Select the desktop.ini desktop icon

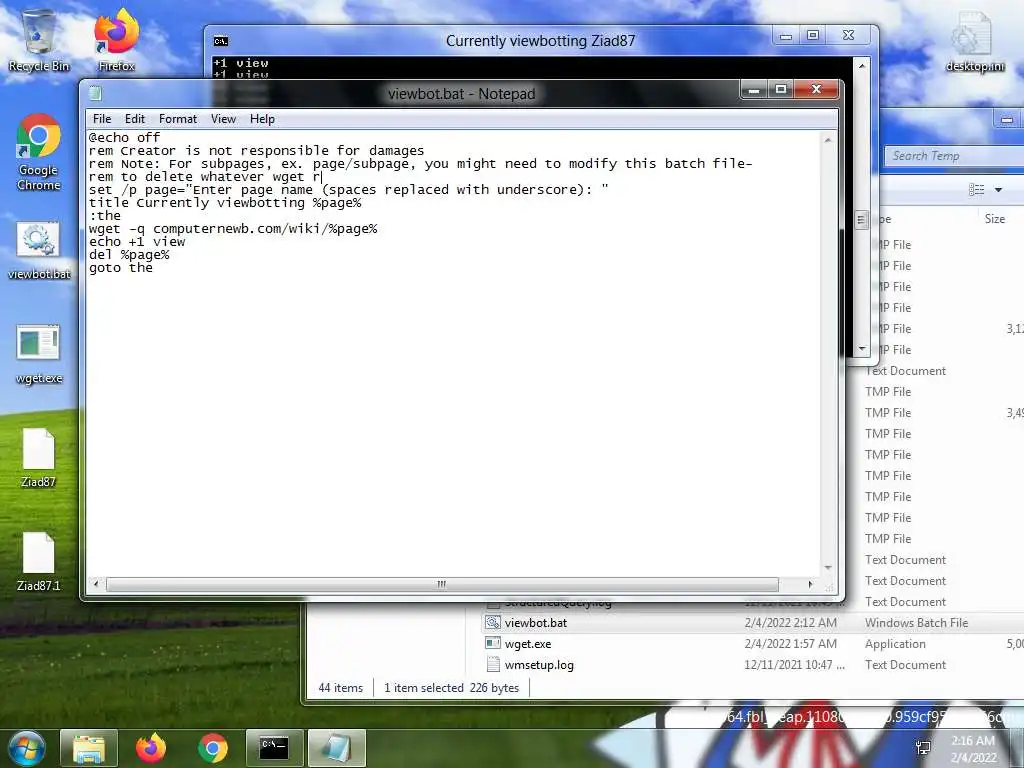pyautogui.click(x=974, y=39)
